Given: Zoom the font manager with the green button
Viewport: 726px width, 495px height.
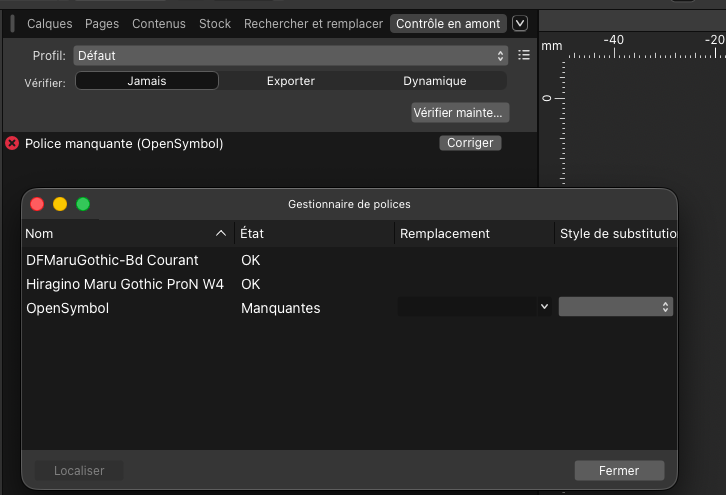Looking at the screenshot, I should point(83,204).
